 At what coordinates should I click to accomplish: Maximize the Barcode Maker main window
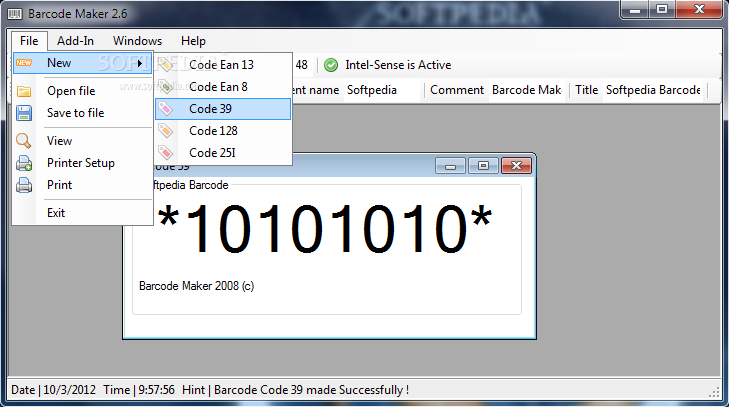tap(662, 9)
